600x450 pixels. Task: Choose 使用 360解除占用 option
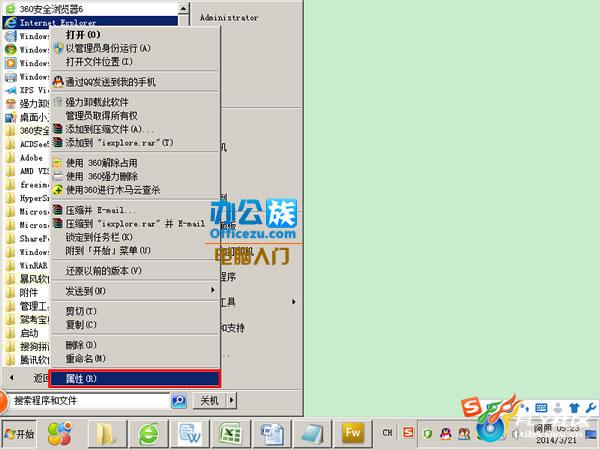point(134,163)
